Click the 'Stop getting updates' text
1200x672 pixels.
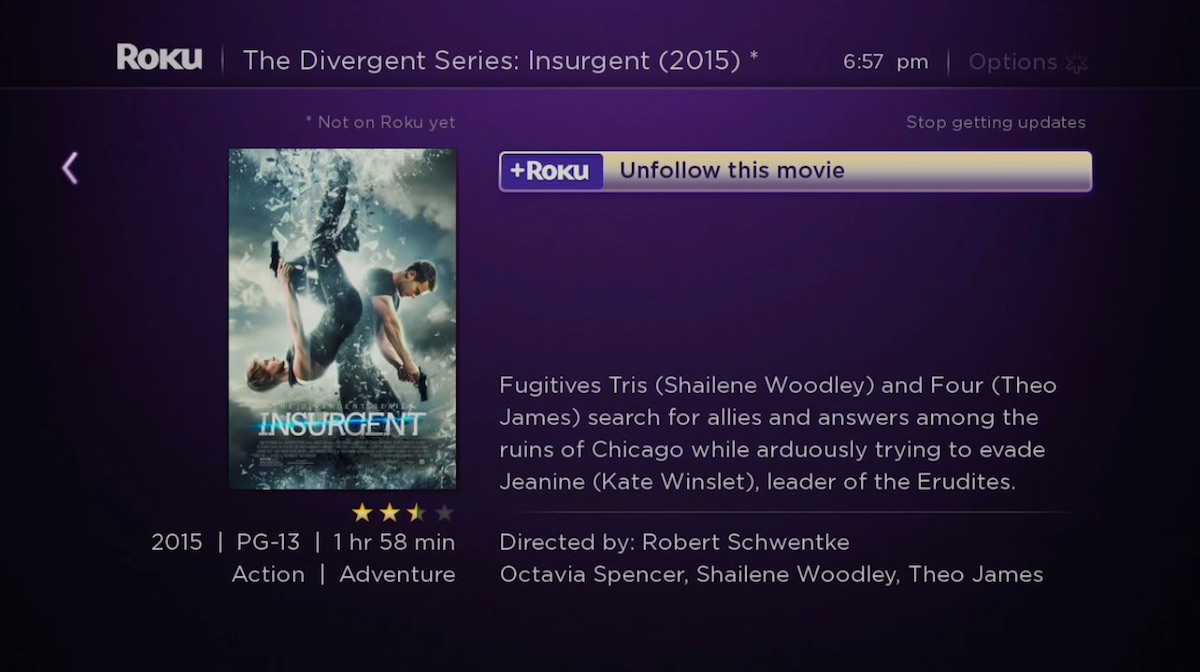tap(995, 122)
